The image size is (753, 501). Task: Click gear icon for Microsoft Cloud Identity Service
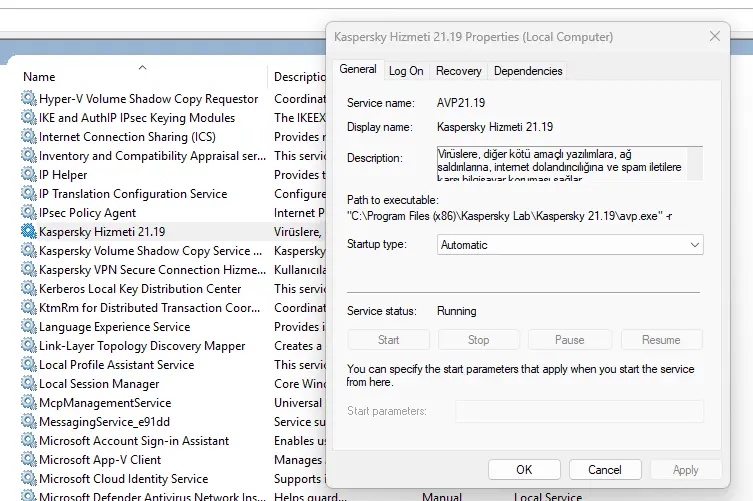[29, 478]
